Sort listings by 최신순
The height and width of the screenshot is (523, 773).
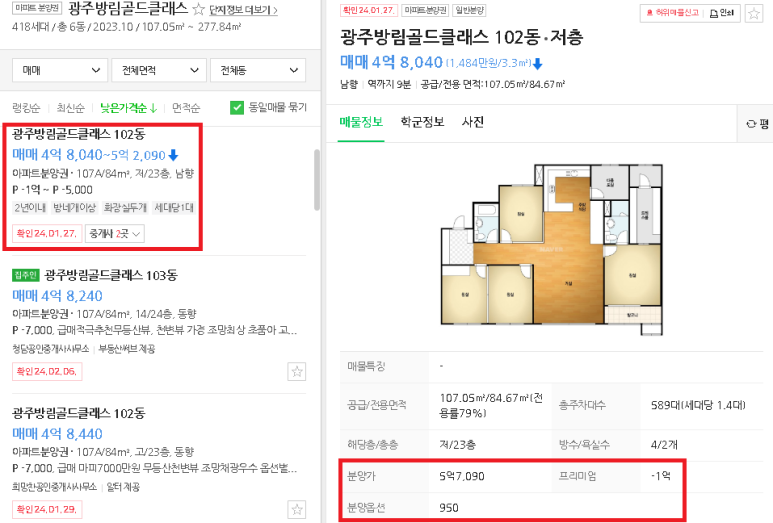[x=70, y=107]
